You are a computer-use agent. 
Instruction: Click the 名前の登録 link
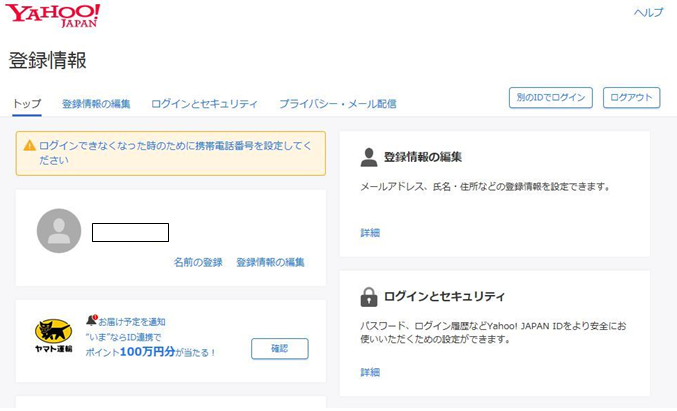coord(198,262)
